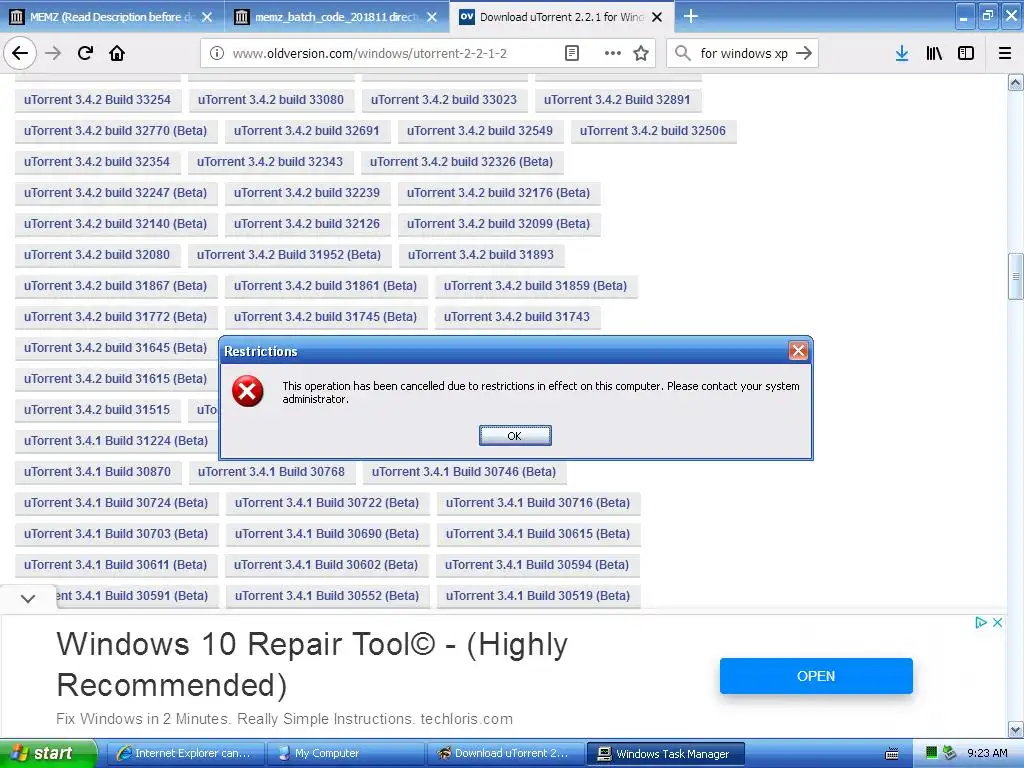Collapse the ad with chevron toggle
Image resolution: width=1024 pixels, height=768 pixels.
[28, 598]
